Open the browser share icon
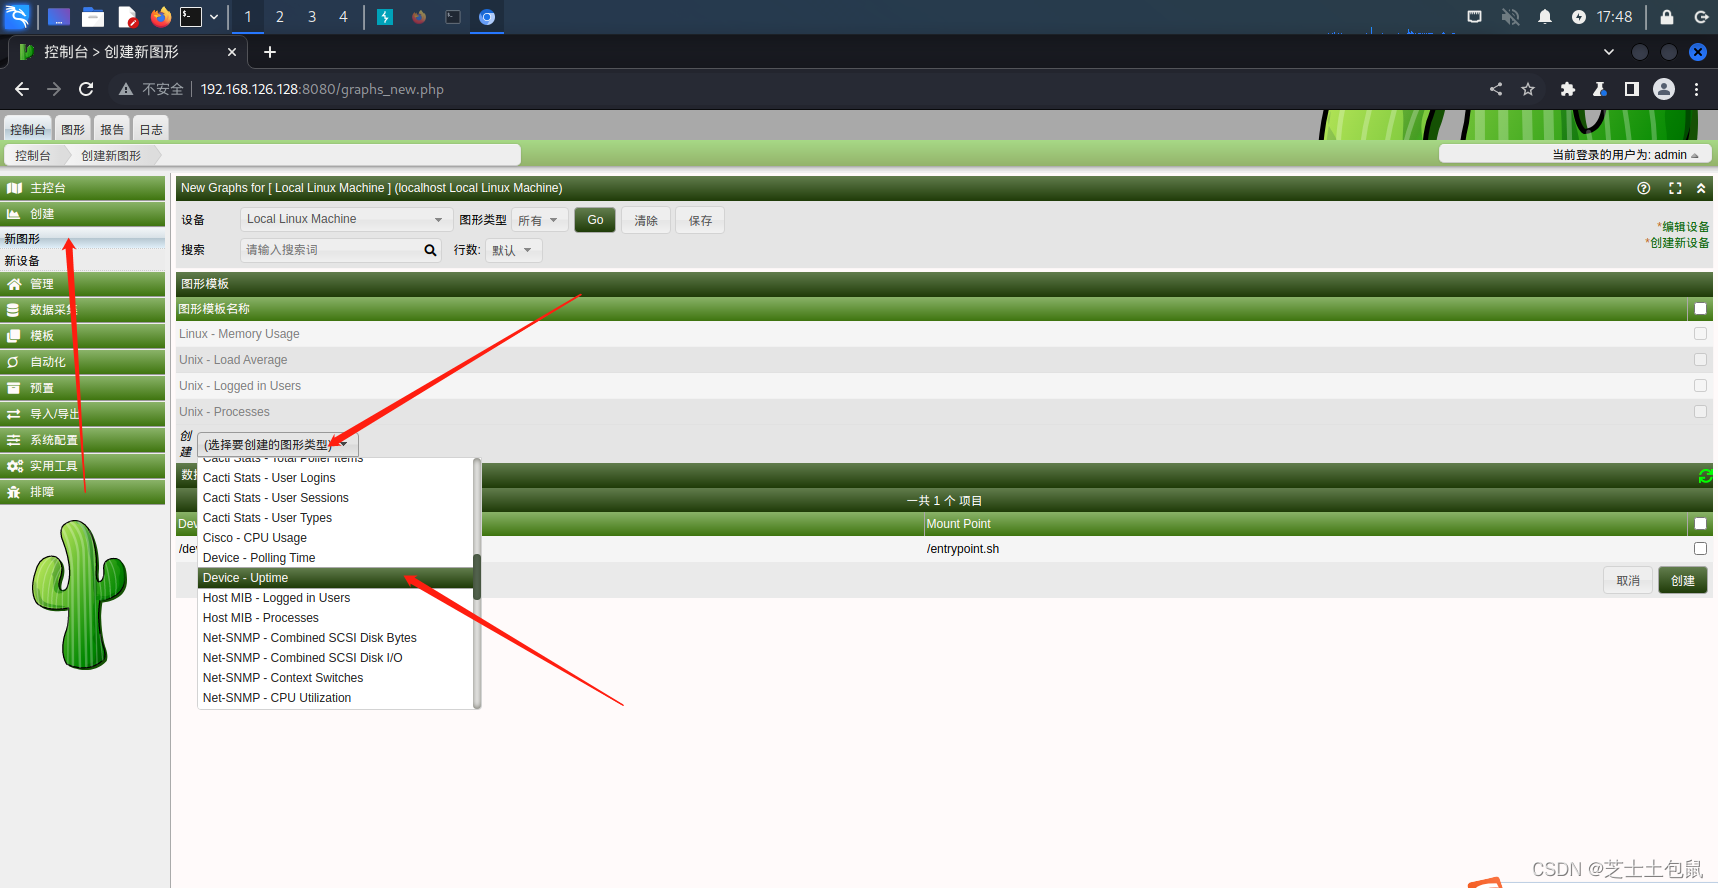The width and height of the screenshot is (1718, 888). click(x=1496, y=89)
